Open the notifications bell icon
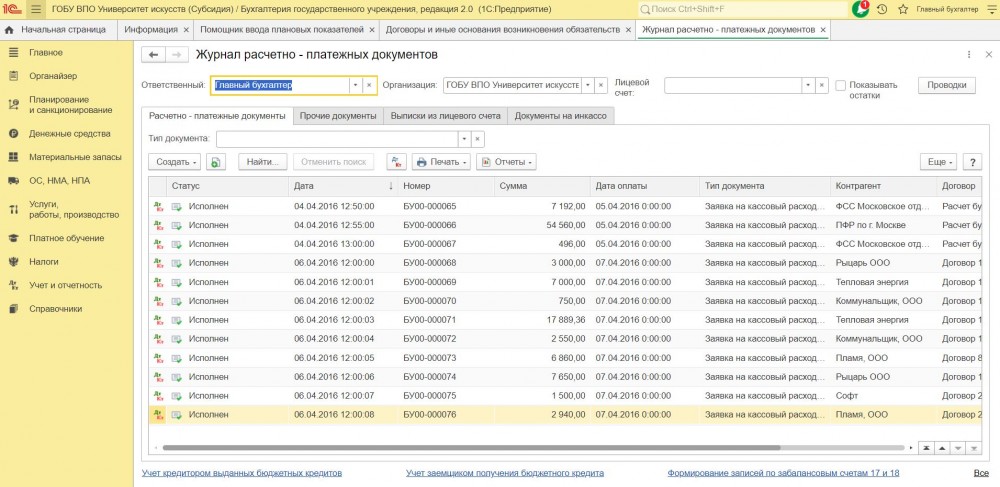This screenshot has width=1000, height=487. tap(861, 9)
